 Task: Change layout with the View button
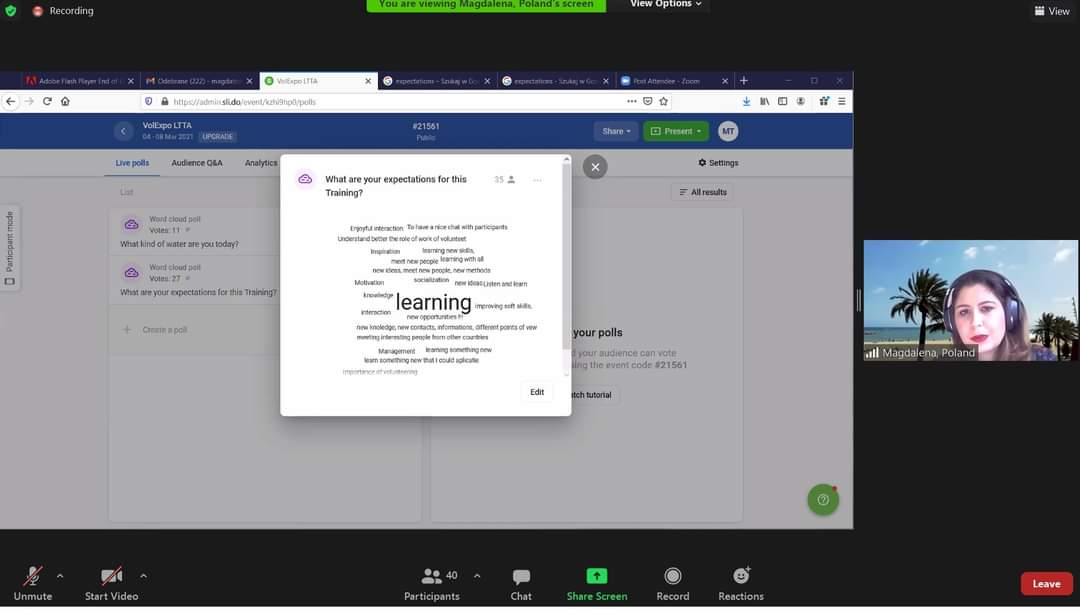pos(1052,11)
